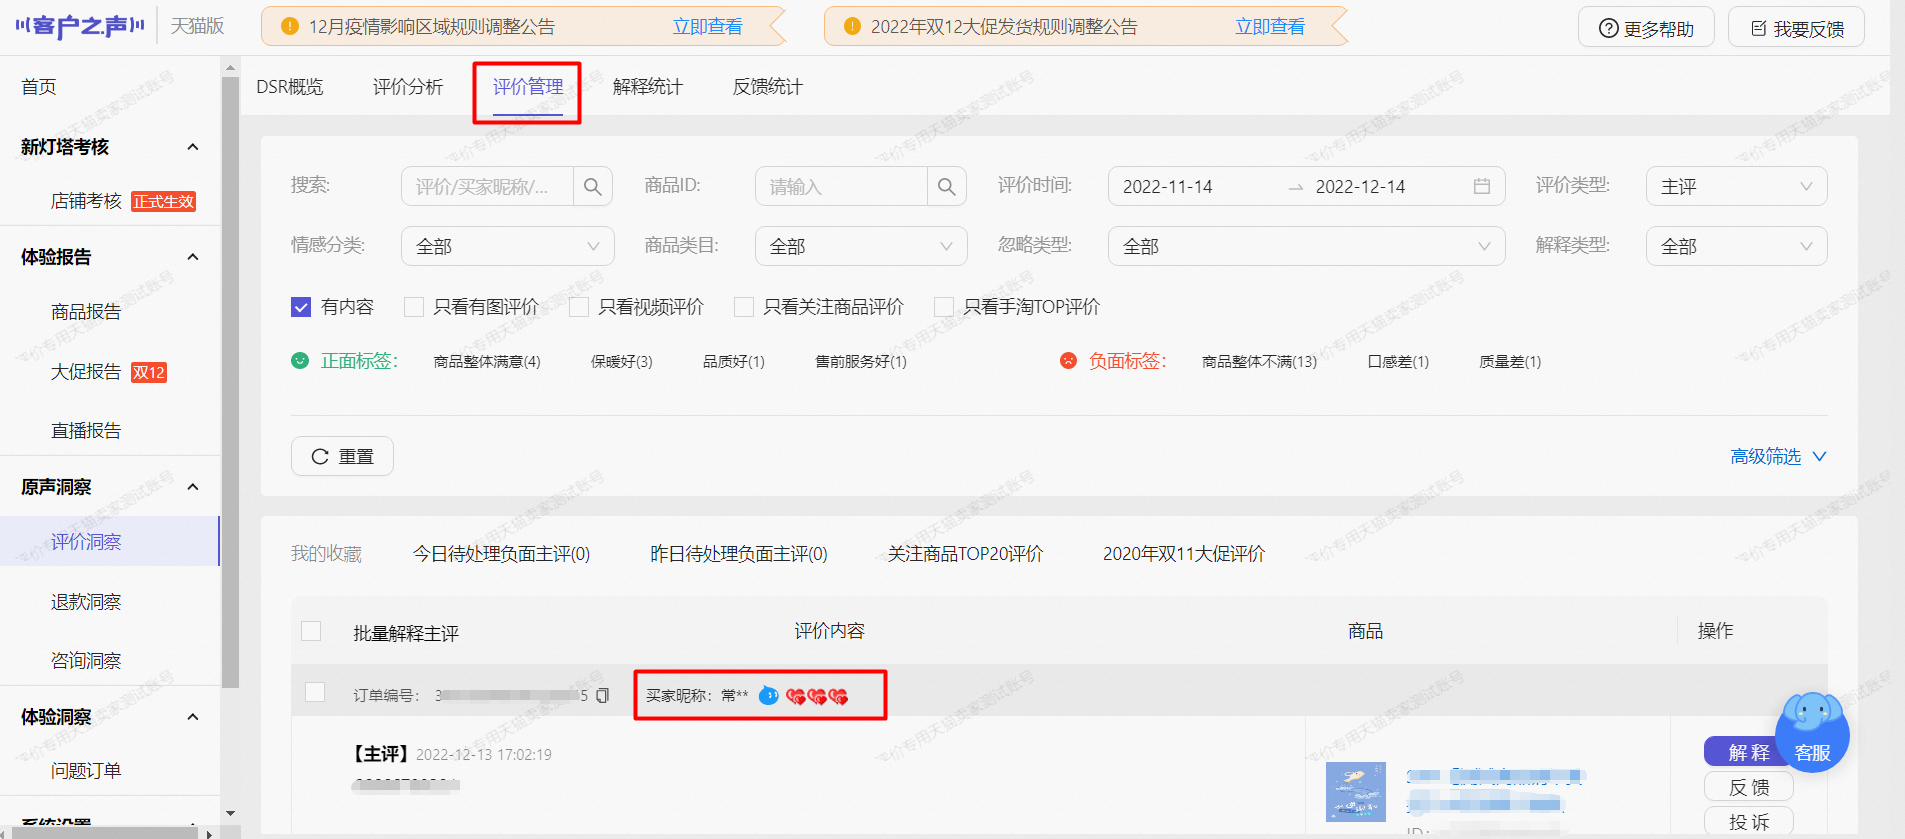The image size is (1905, 839).
Task: Click the red sad-face 负面标签 icon
Action: tap(1068, 361)
